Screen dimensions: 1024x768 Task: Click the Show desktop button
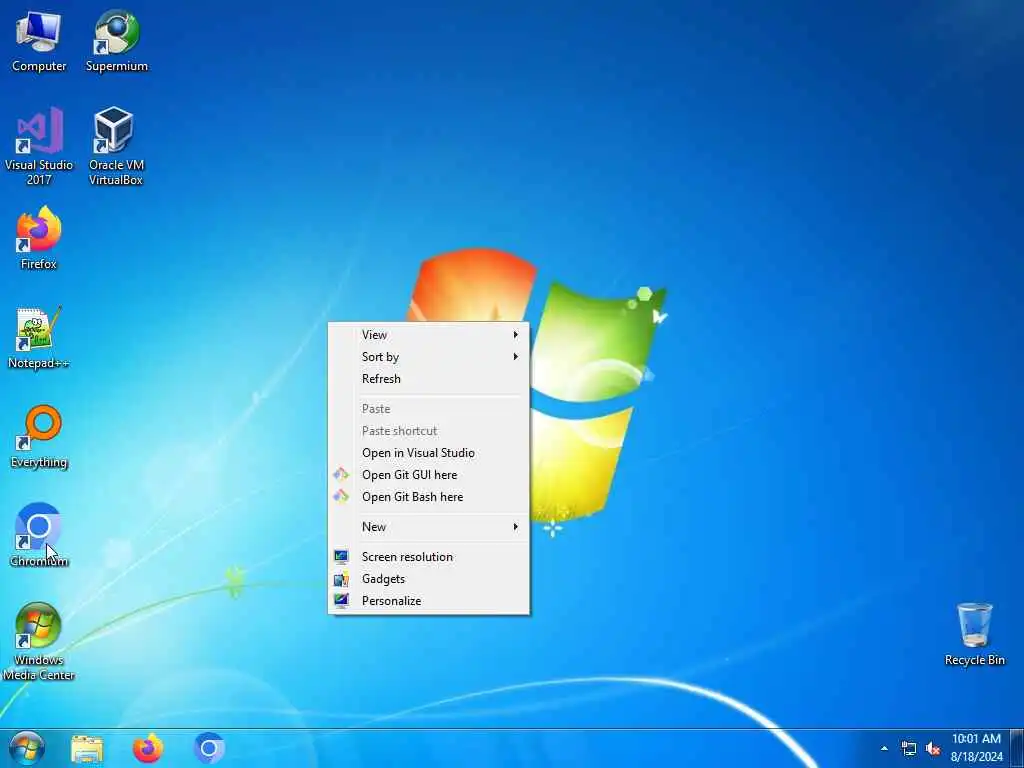coord(1017,748)
